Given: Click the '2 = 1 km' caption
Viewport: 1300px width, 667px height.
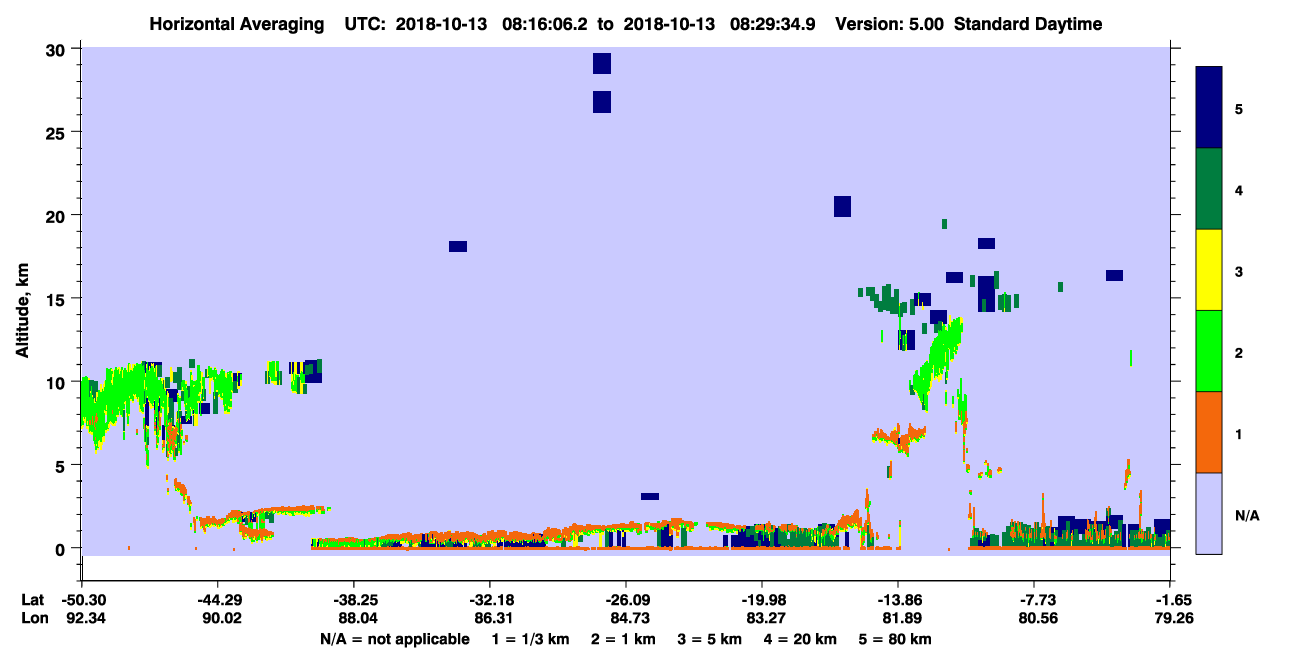Looking at the screenshot, I should [623, 639].
